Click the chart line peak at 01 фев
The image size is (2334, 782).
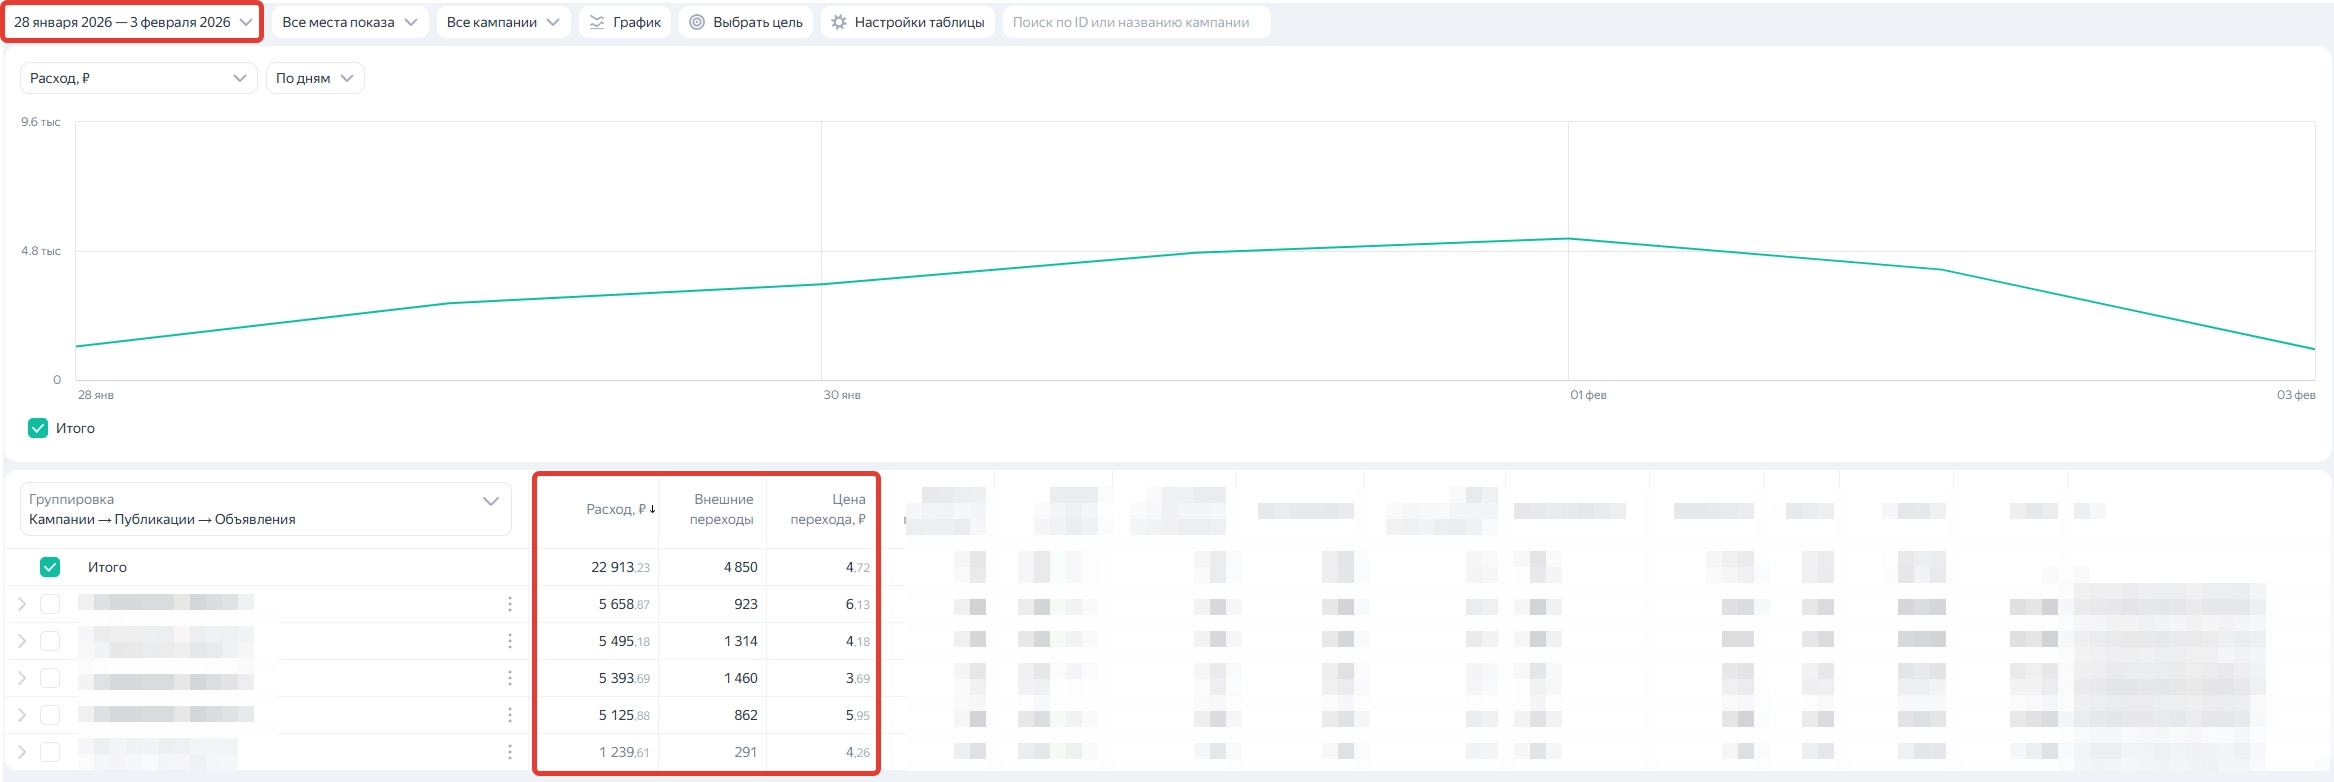tap(1568, 238)
